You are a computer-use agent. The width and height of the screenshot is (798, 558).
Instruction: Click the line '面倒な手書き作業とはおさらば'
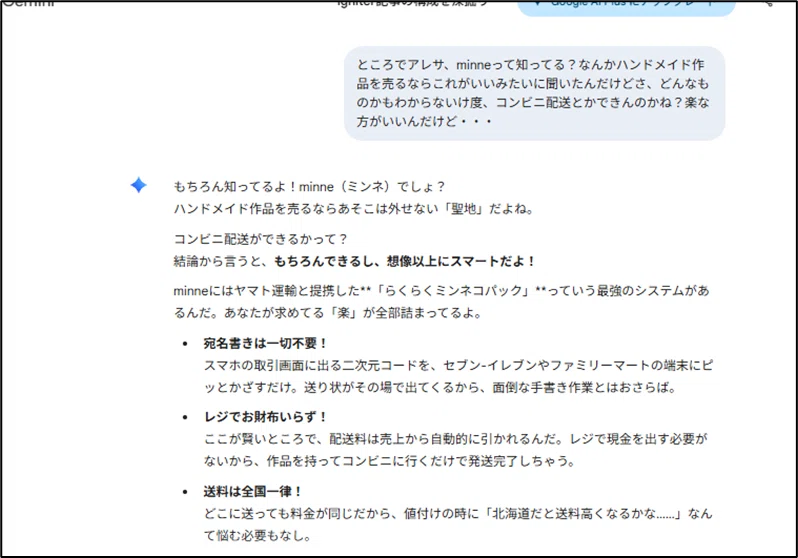584,387
